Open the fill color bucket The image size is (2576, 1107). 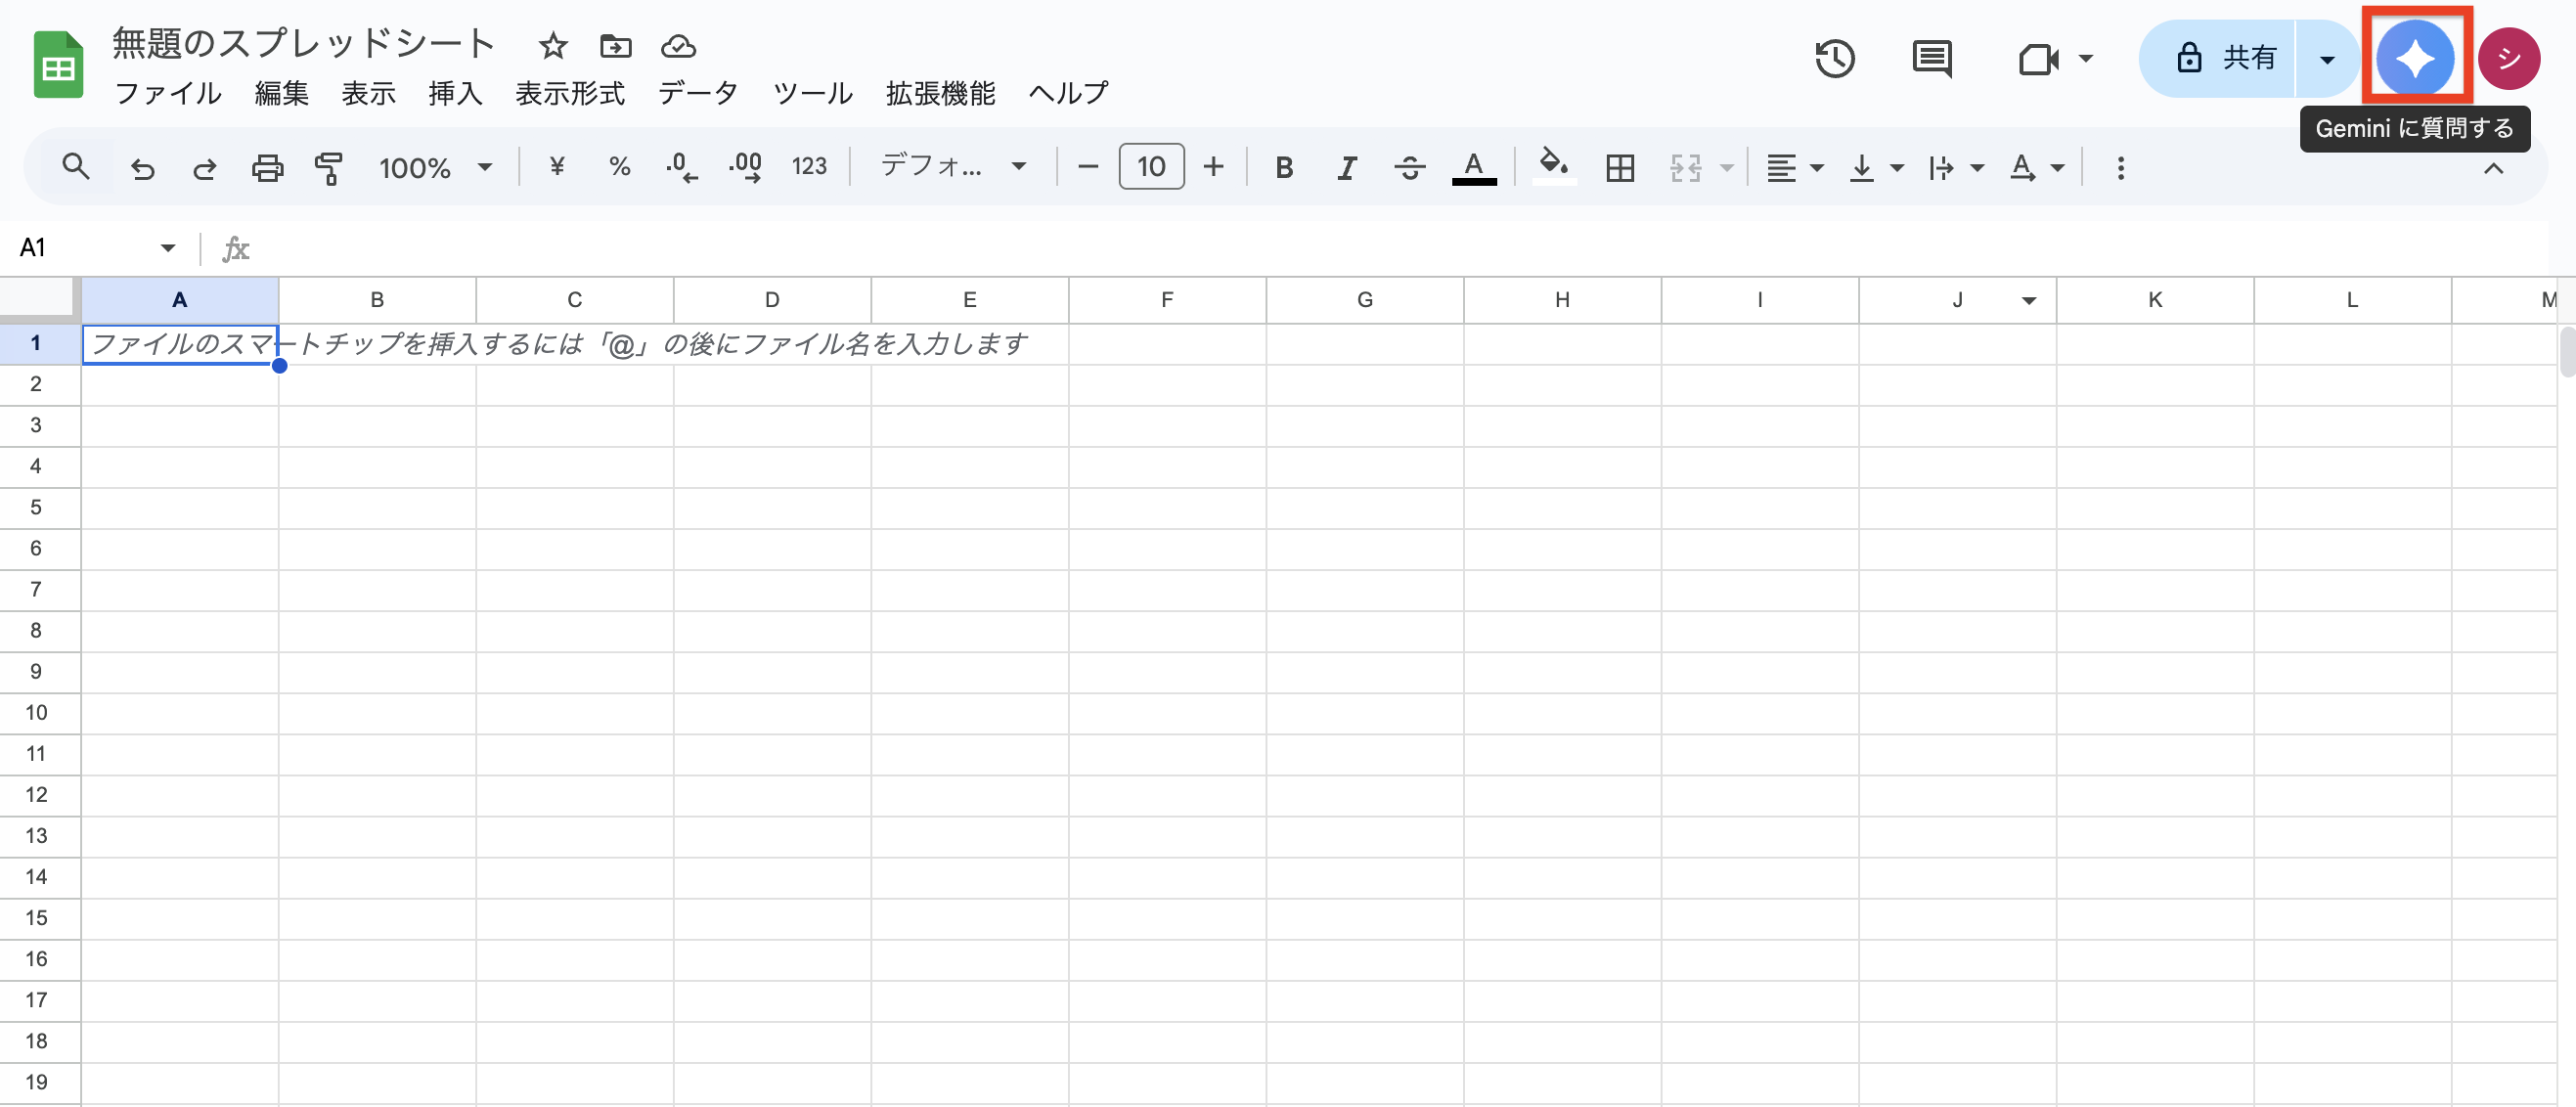point(1552,166)
